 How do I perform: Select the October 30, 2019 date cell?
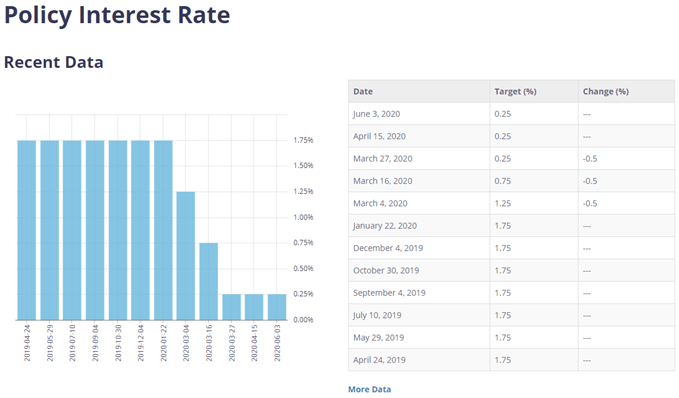click(419, 271)
